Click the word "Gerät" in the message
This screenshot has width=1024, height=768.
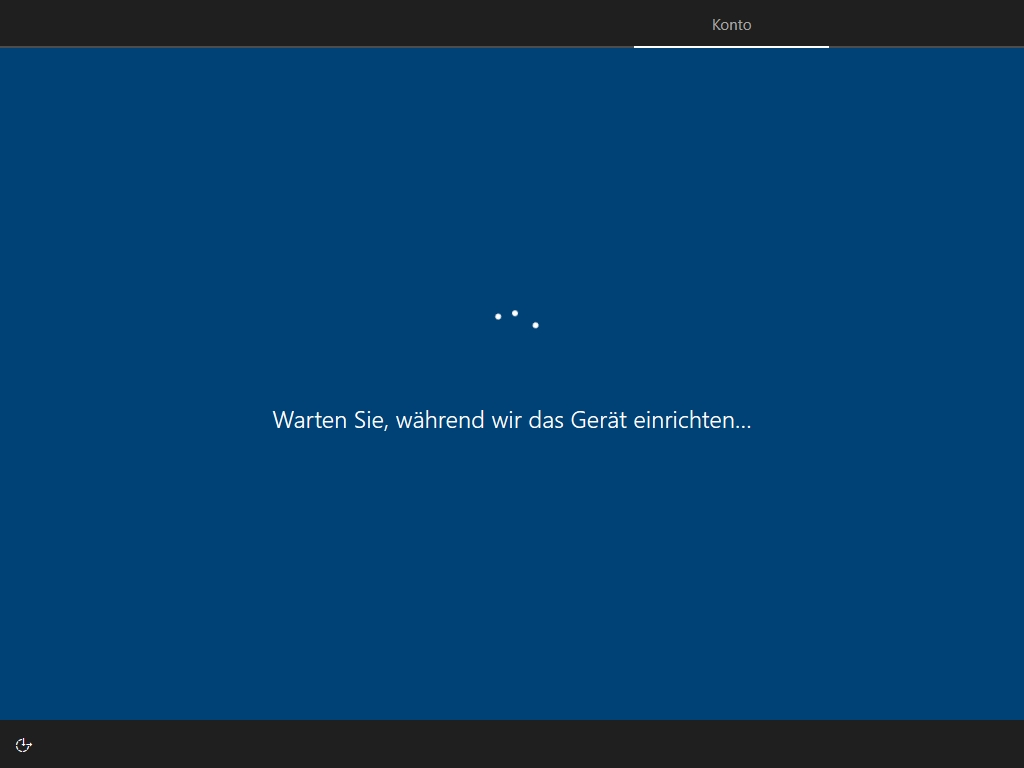point(599,420)
